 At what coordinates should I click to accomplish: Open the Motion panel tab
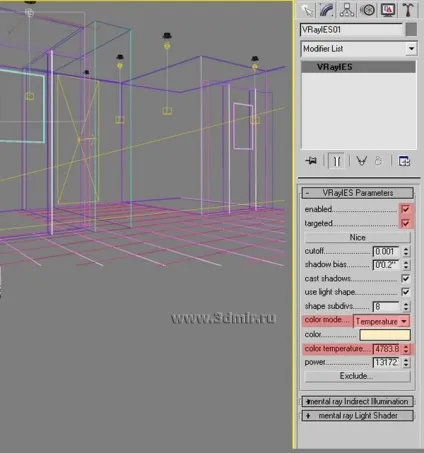367,10
